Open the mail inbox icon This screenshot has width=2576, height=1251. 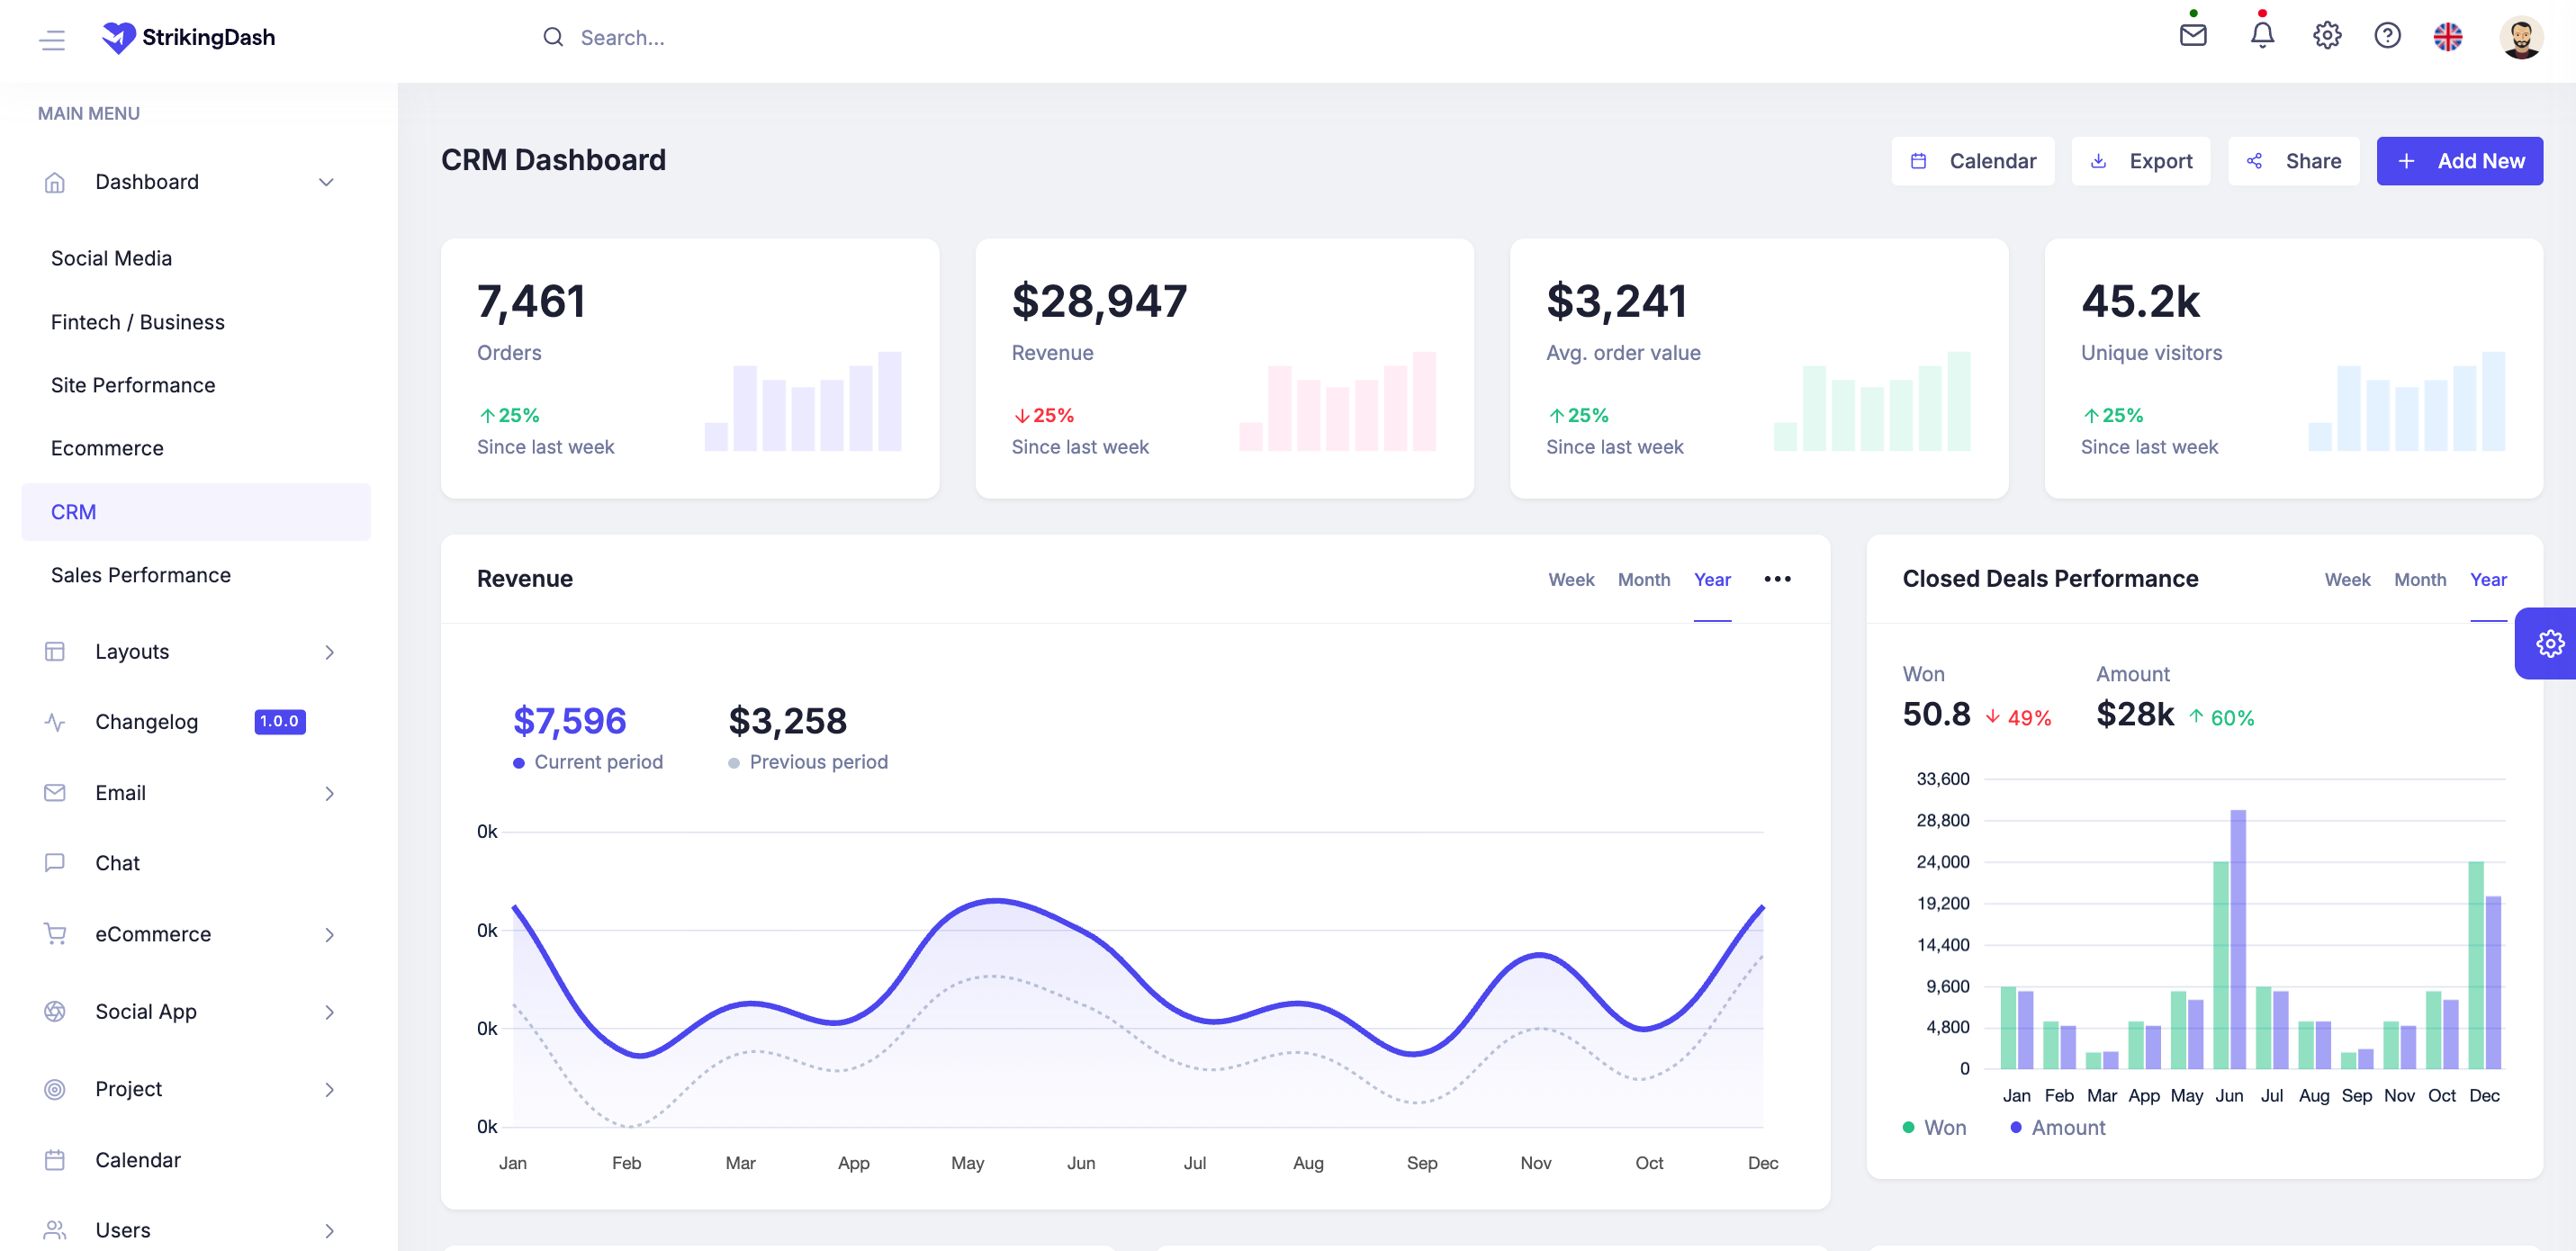click(2193, 37)
